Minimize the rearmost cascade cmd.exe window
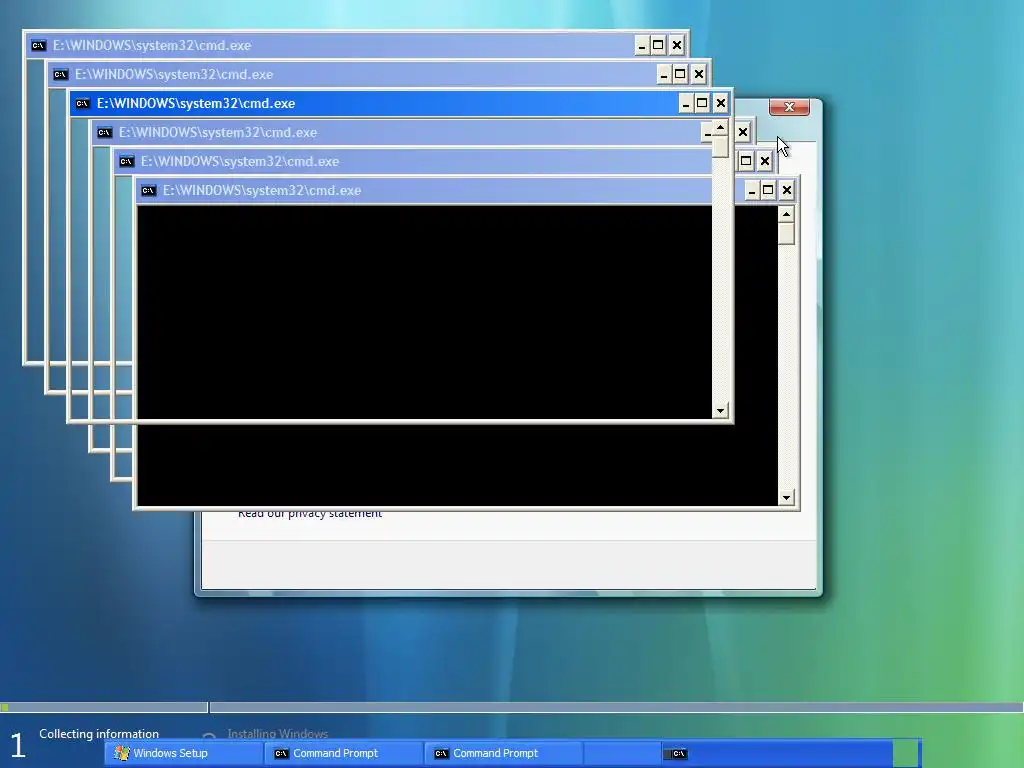The width and height of the screenshot is (1024, 768). [642, 45]
